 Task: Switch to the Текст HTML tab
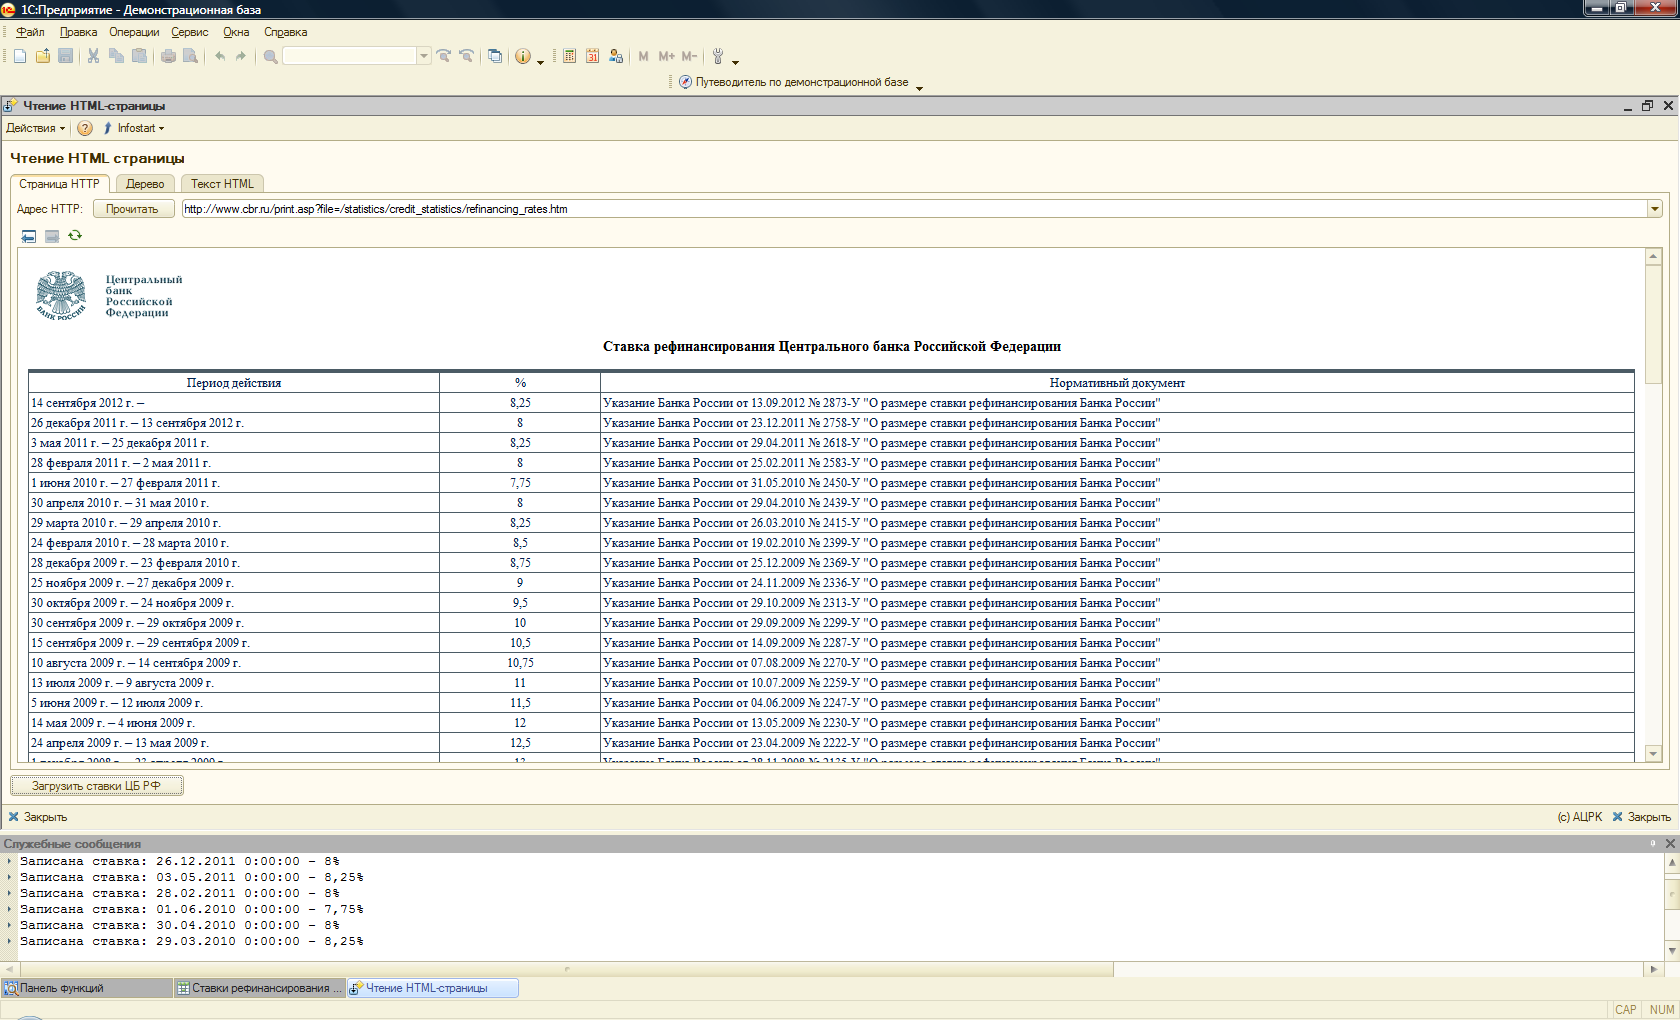coord(222,184)
